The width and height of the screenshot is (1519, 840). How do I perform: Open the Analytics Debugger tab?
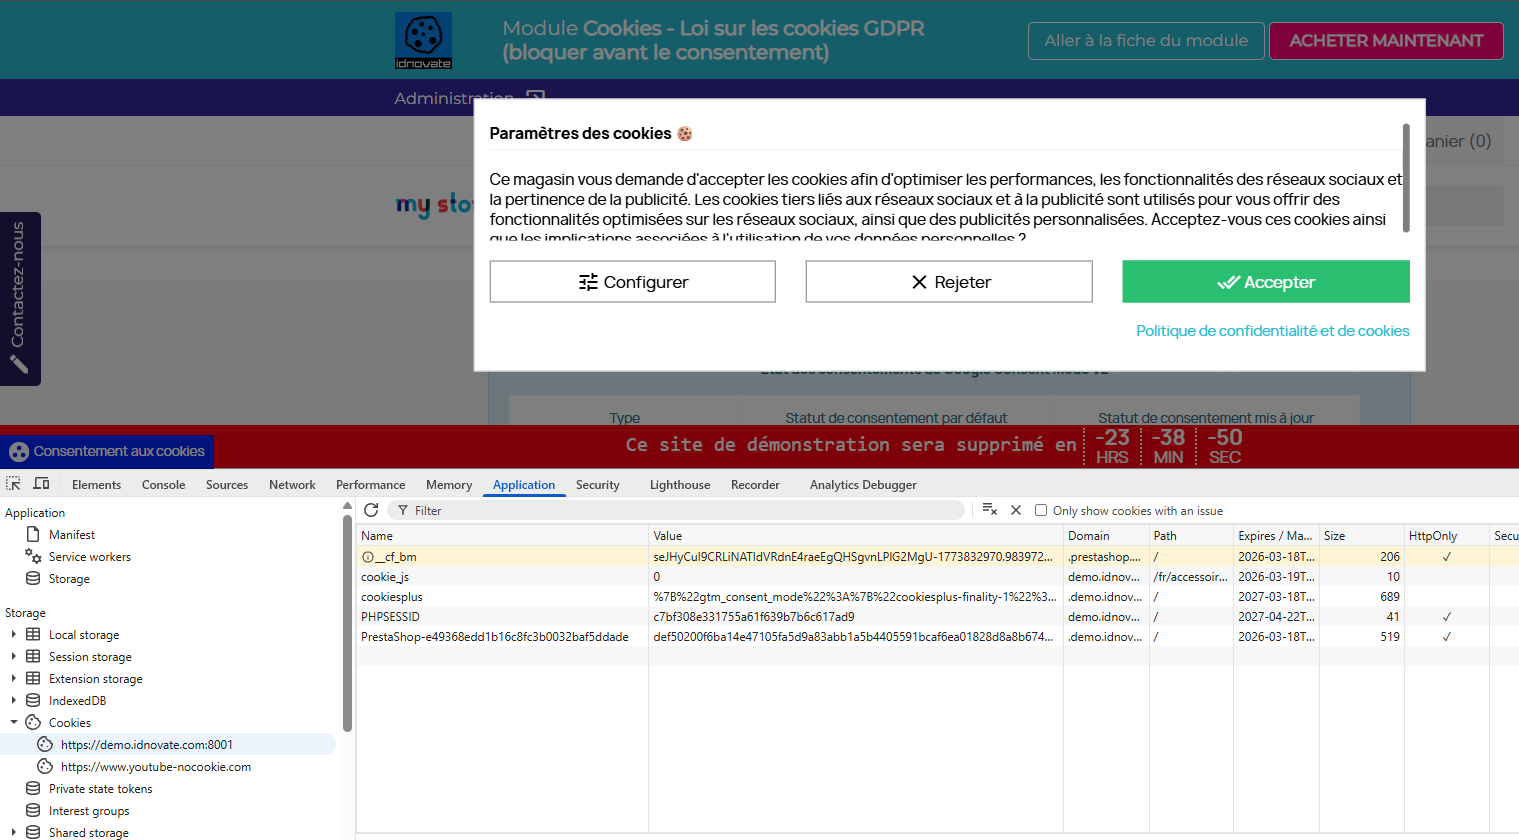(x=863, y=485)
